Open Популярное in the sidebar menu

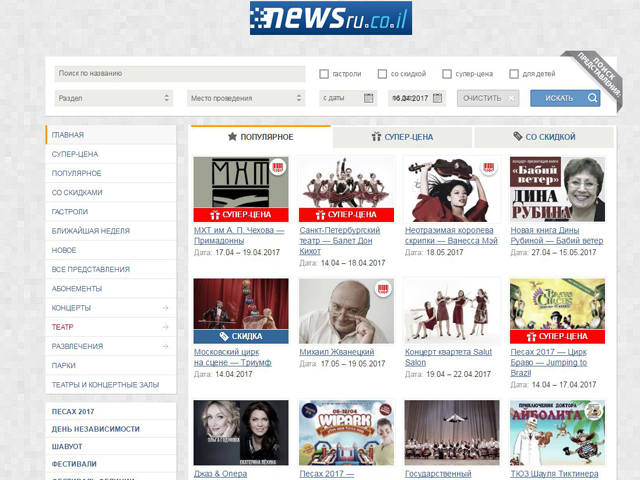(x=111, y=173)
